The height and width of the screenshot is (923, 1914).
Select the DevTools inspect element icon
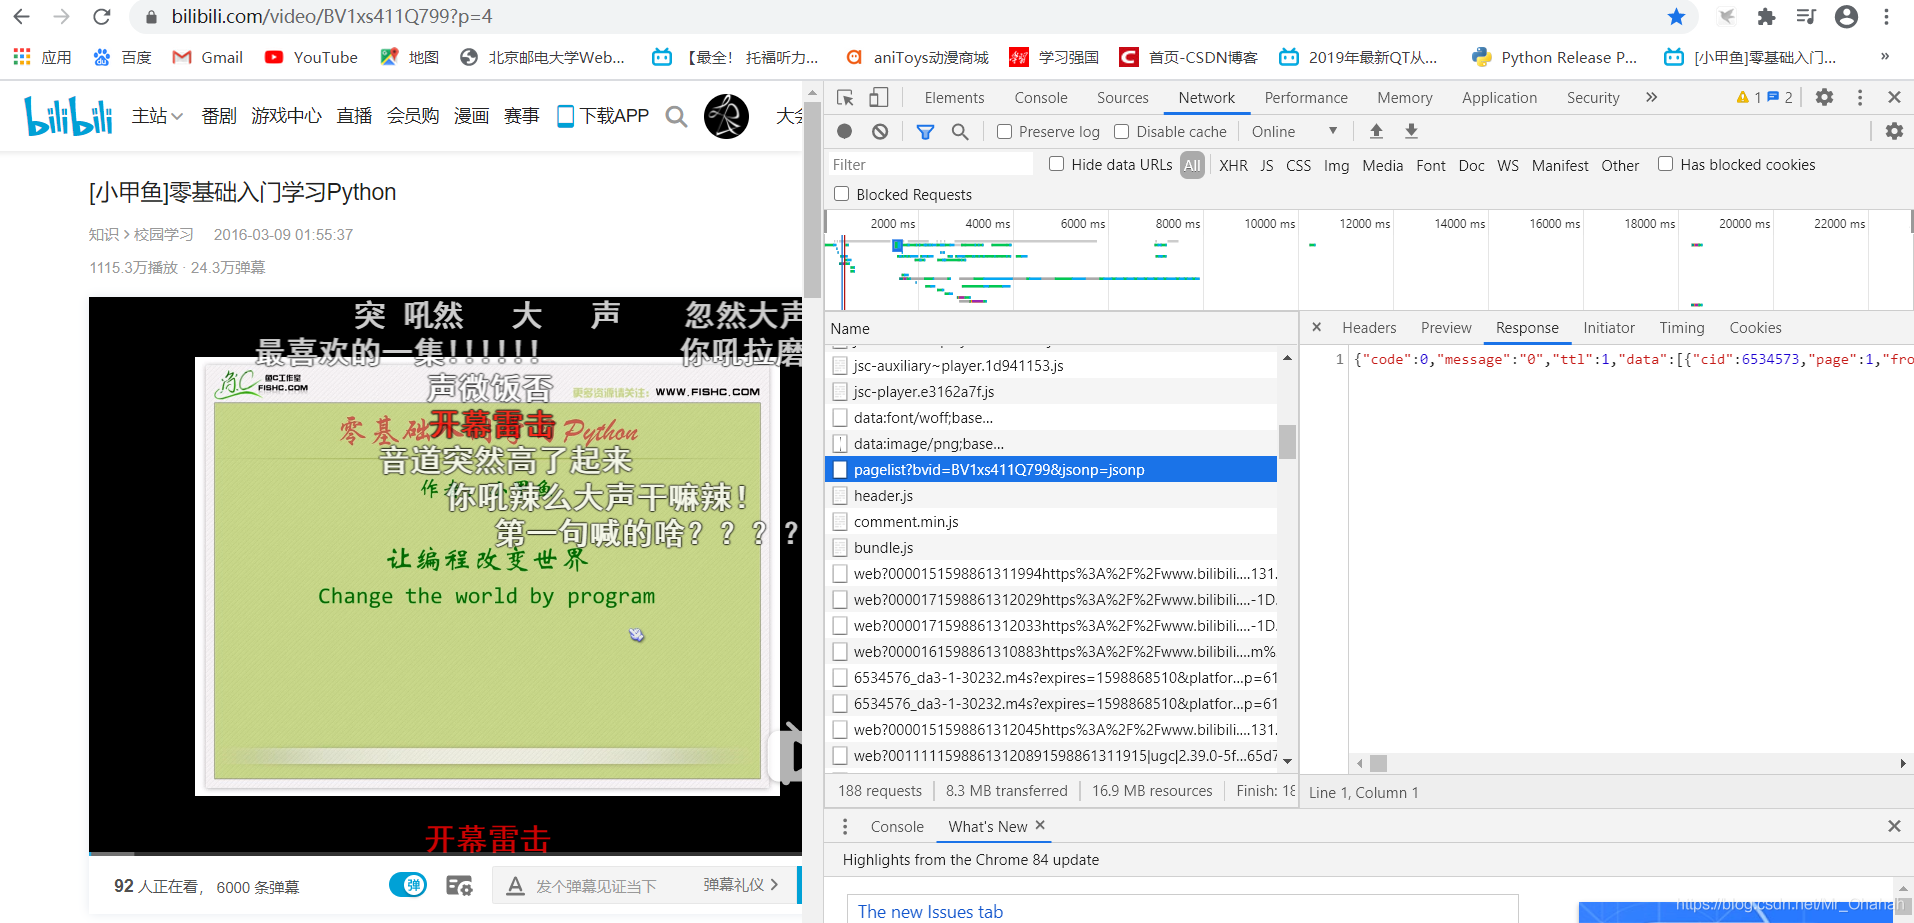coord(845,97)
